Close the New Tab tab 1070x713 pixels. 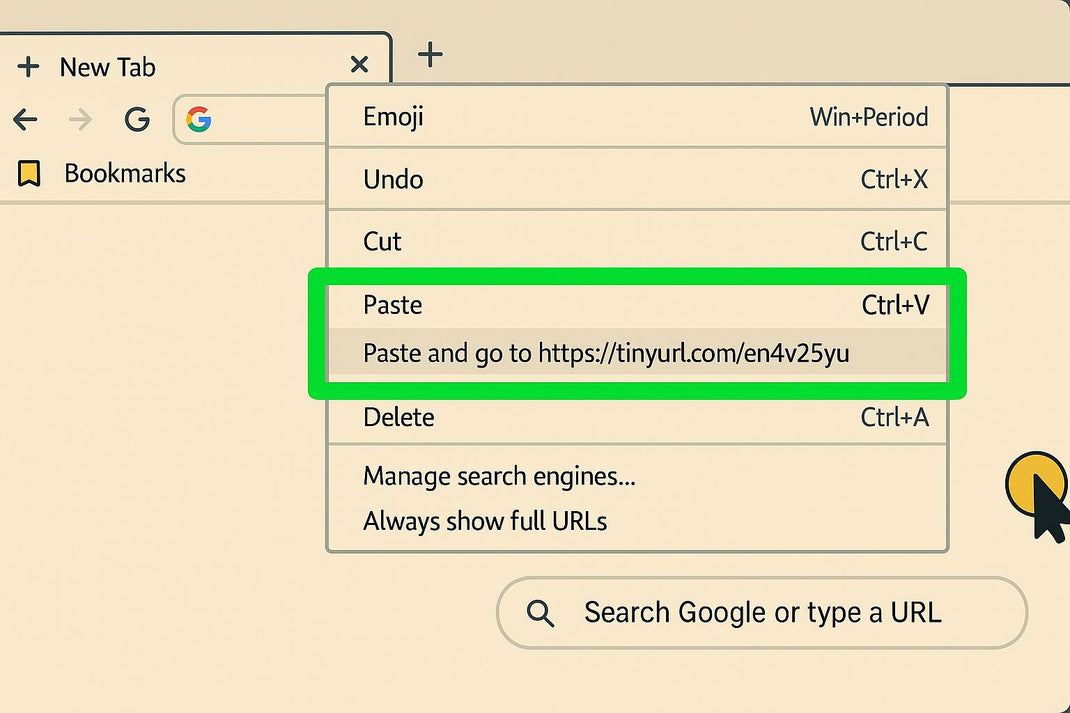[359, 64]
